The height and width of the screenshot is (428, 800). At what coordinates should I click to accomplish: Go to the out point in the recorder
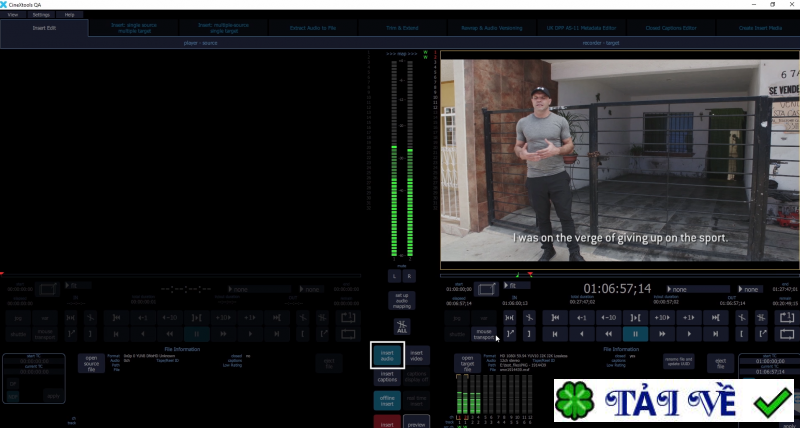tap(715, 317)
